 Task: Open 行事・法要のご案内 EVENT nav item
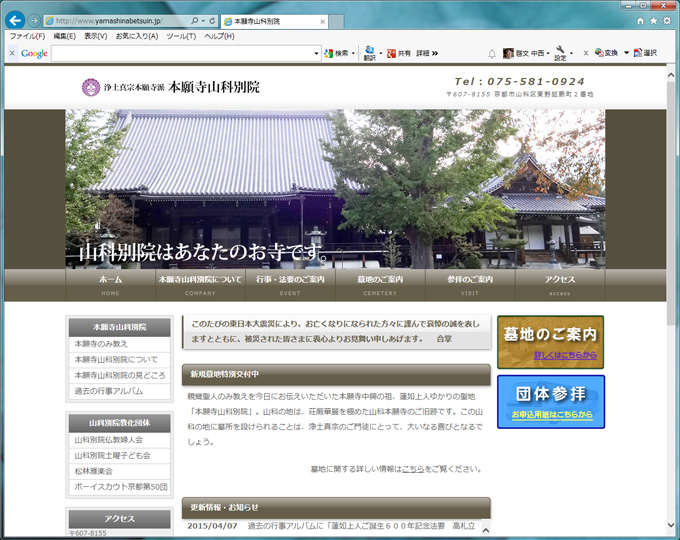click(290, 285)
